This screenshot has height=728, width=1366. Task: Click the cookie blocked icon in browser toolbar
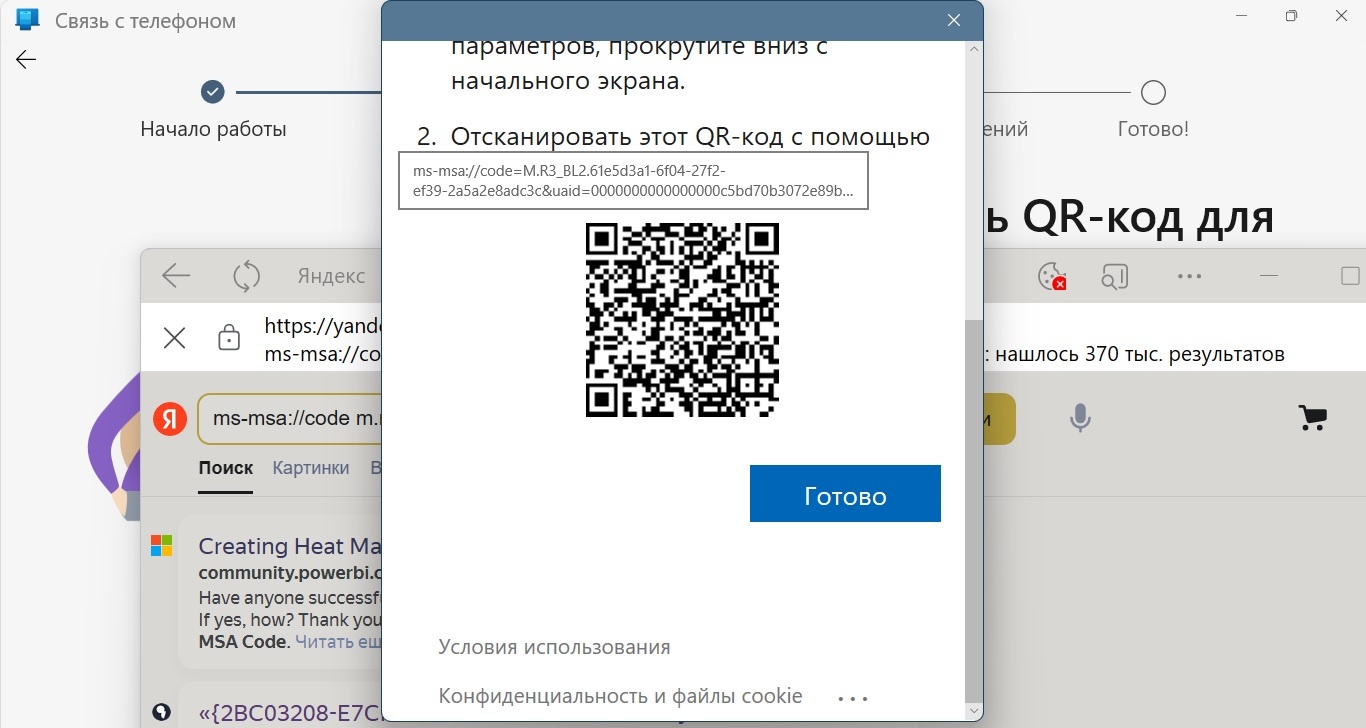(x=1052, y=276)
